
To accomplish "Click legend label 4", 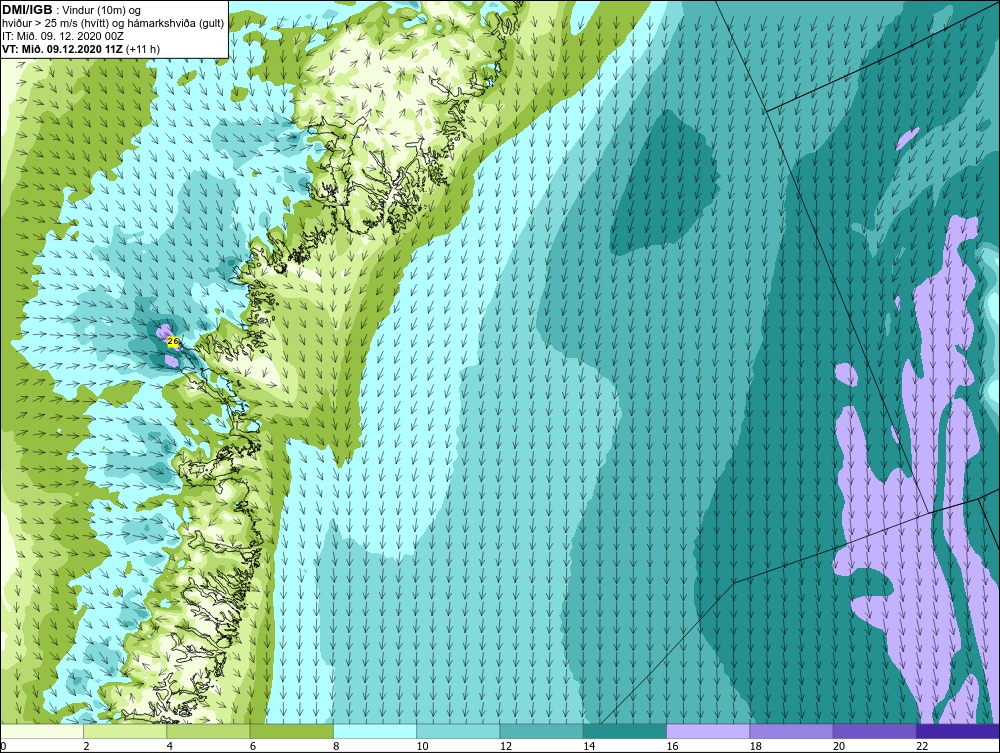I will [x=170, y=746].
